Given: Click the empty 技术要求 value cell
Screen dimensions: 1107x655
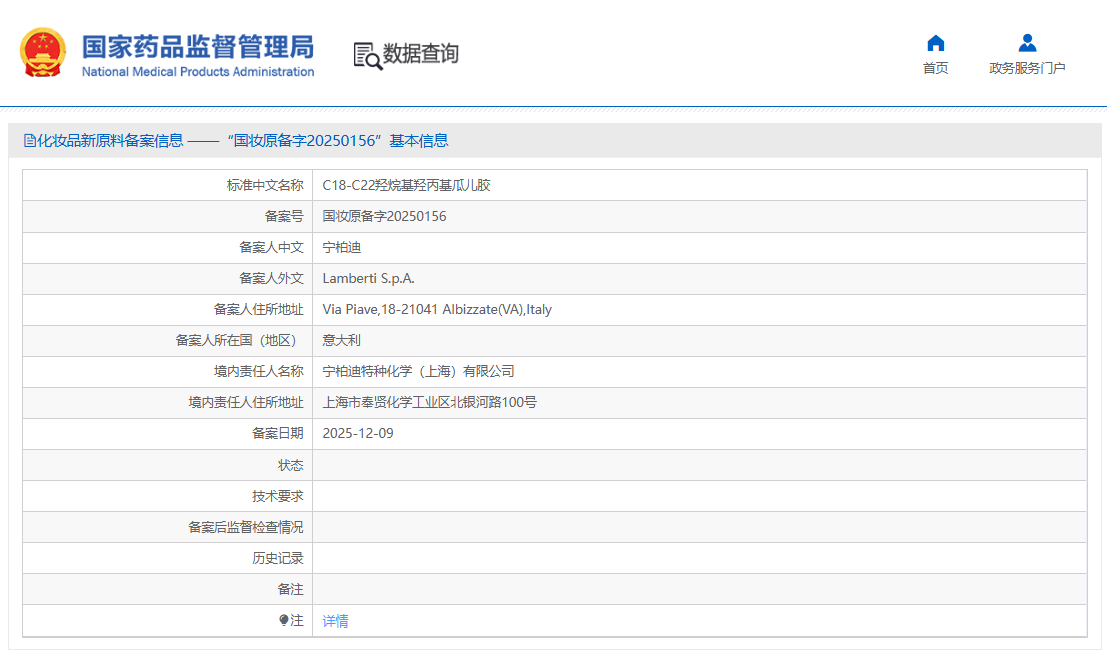Looking at the screenshot, I should (x=698, y=496).
